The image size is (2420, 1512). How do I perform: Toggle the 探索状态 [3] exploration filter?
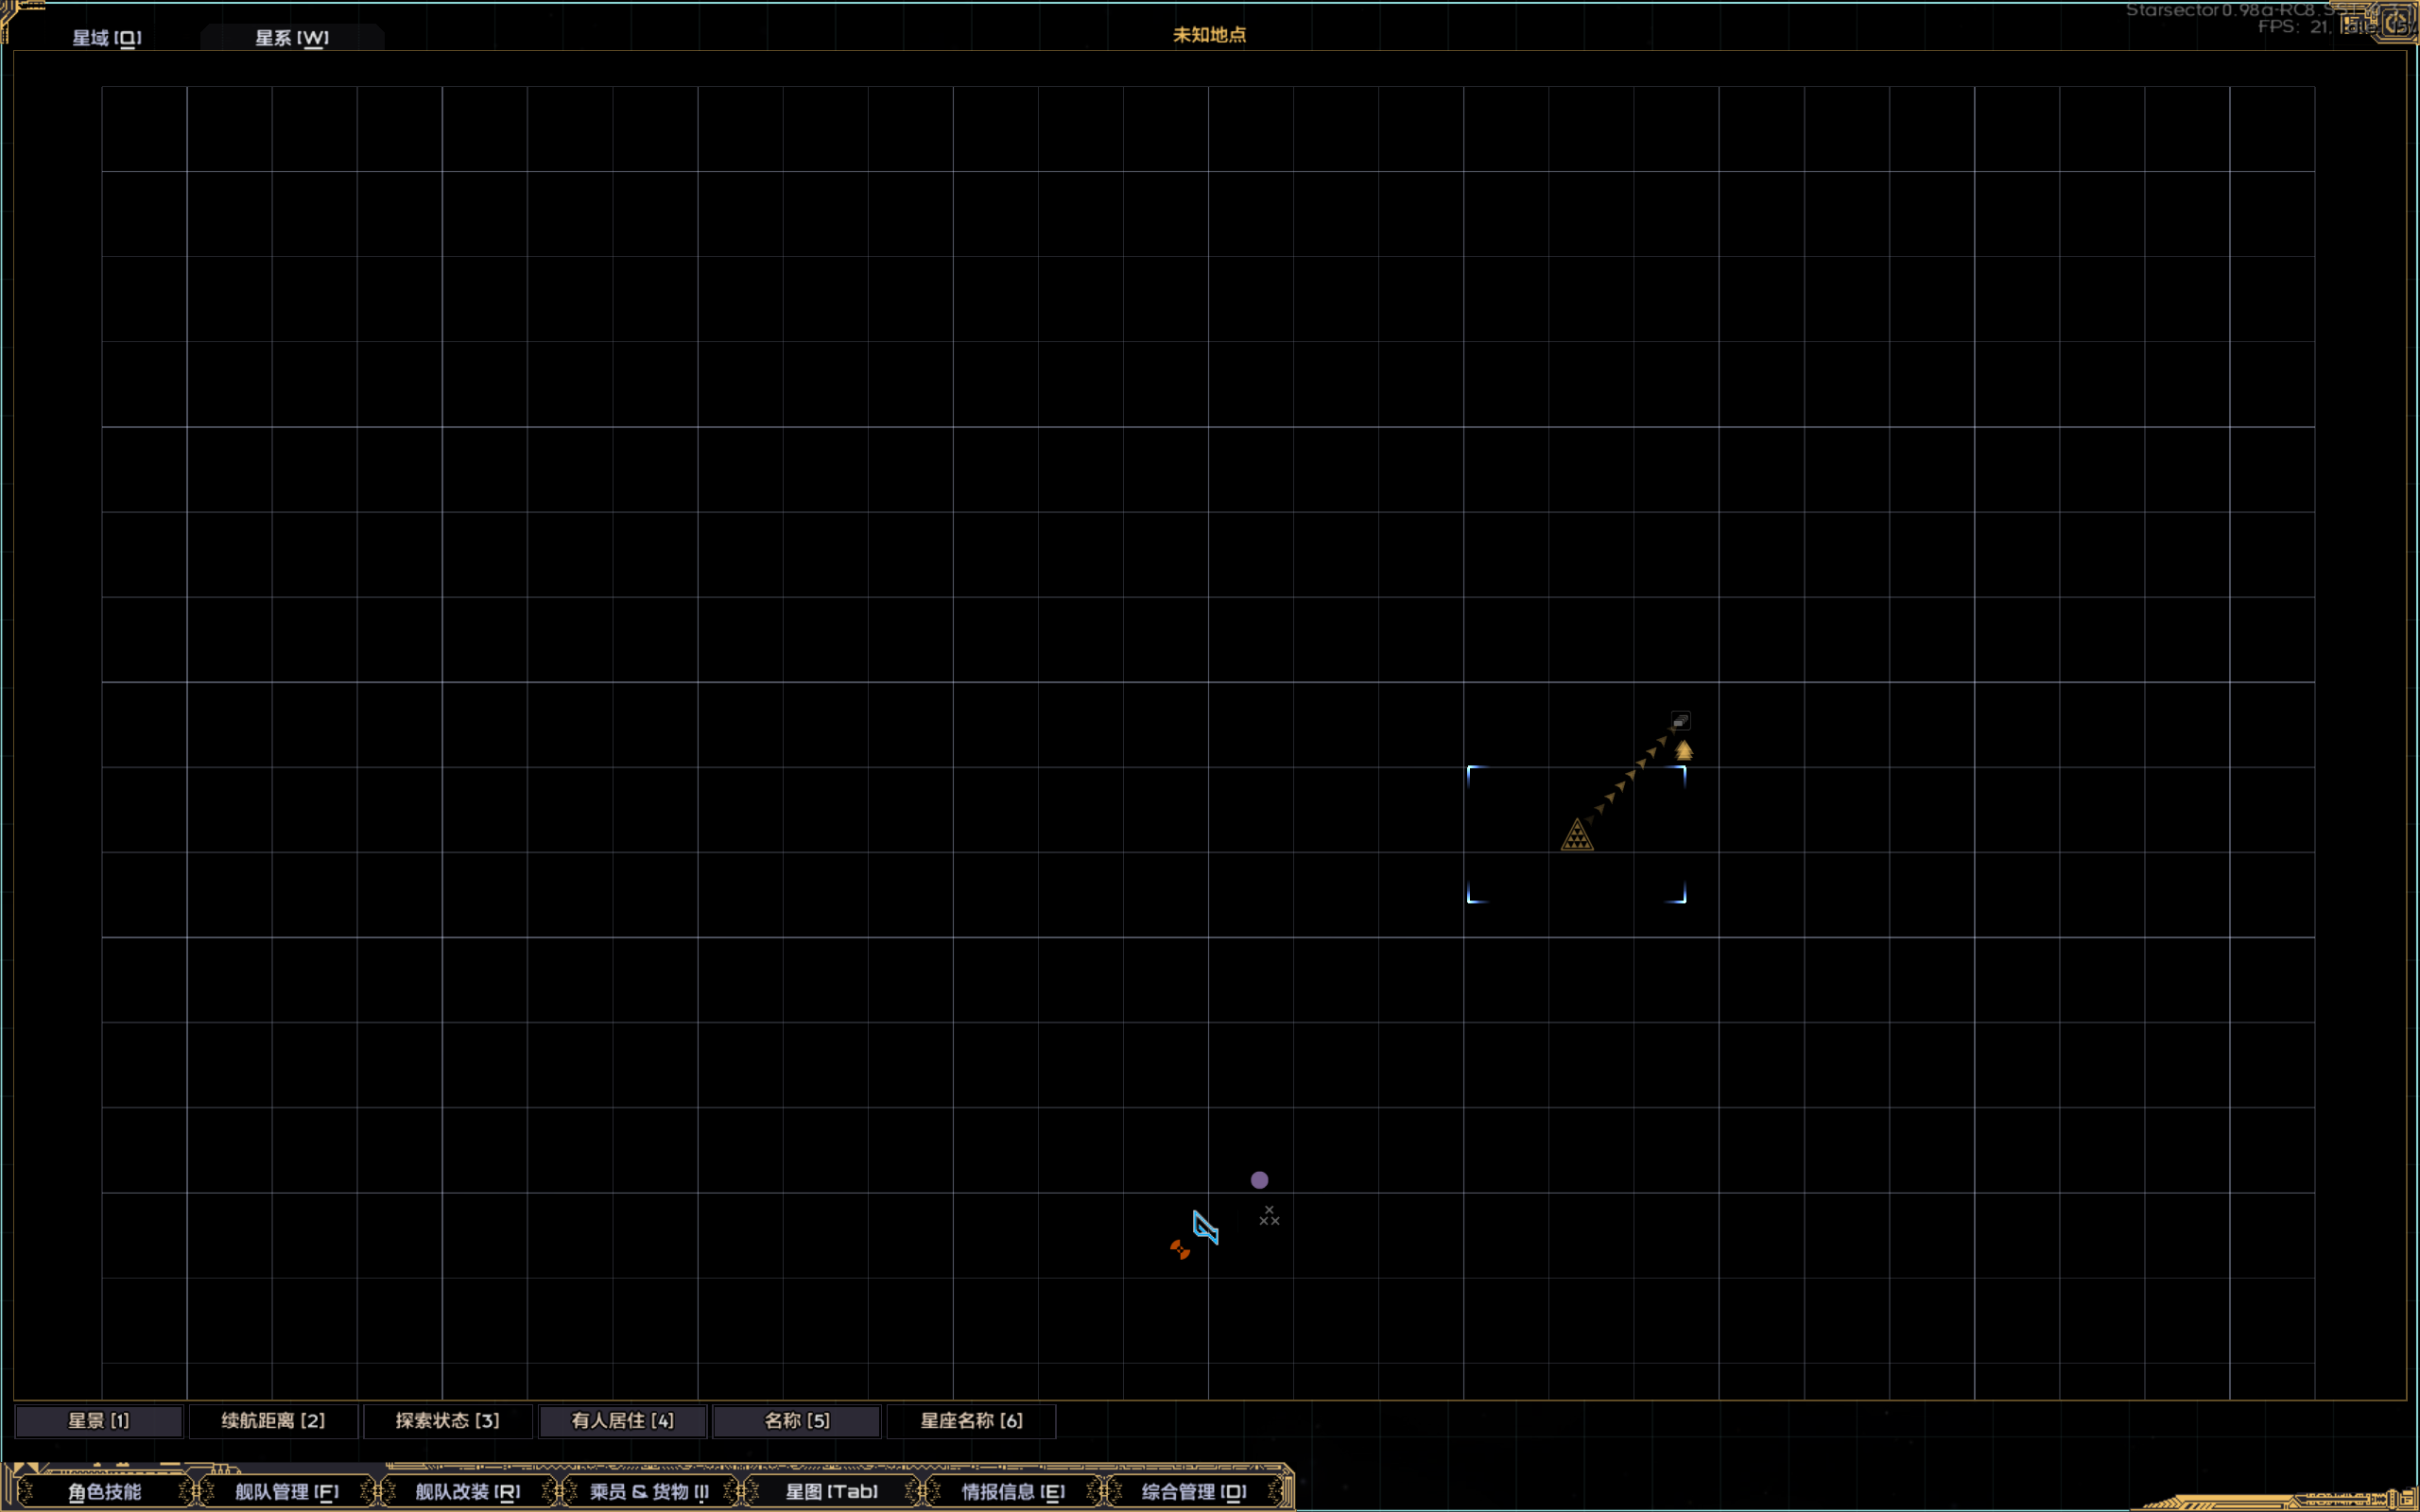point(448,1421)
